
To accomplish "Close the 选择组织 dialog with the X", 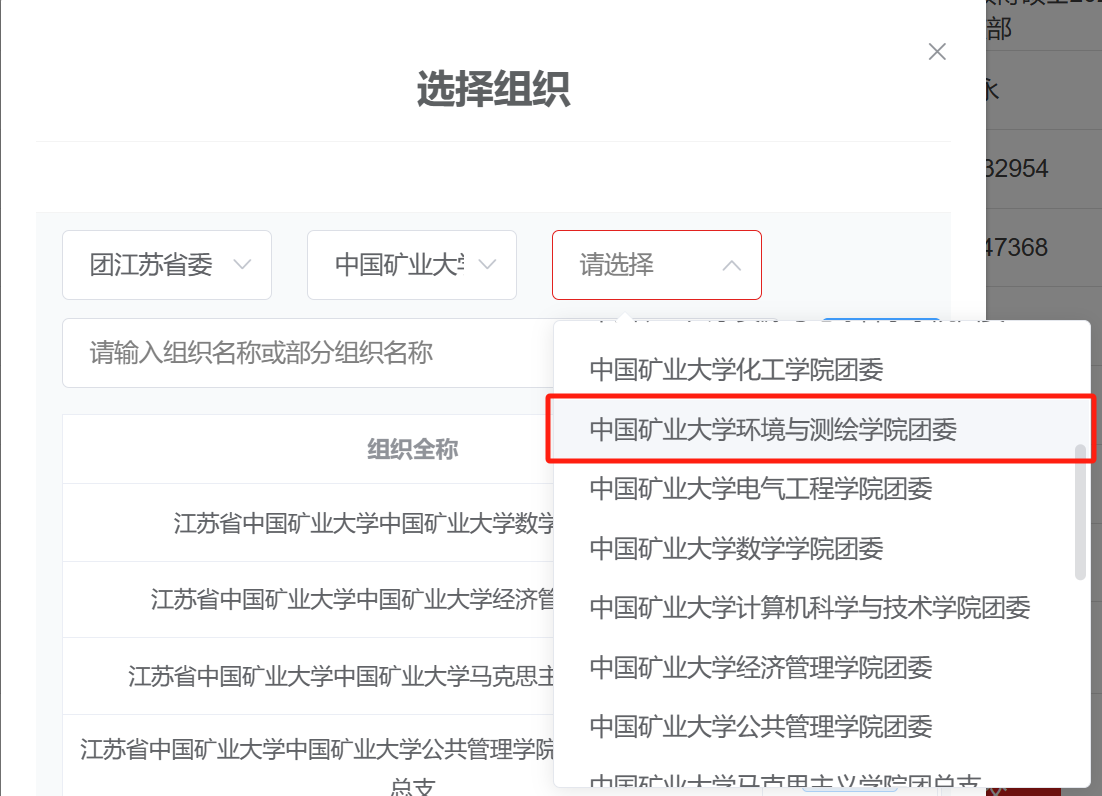I will pyautogui.click(x=937, y=51).
